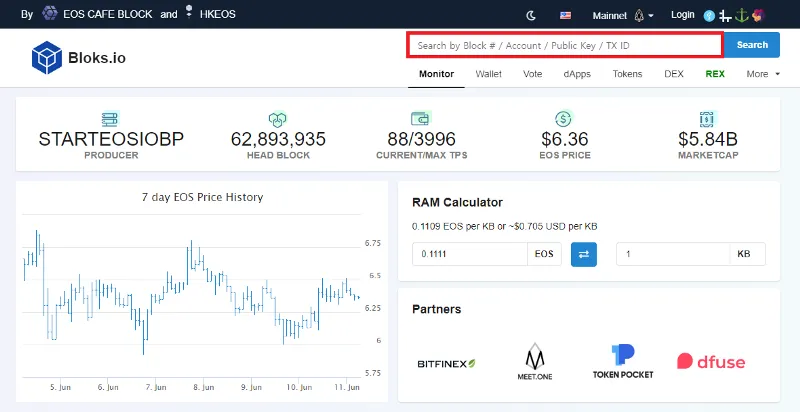Open the Bitfinex partner logo
This screenshot has width=800, height=412.
[446, 364]
